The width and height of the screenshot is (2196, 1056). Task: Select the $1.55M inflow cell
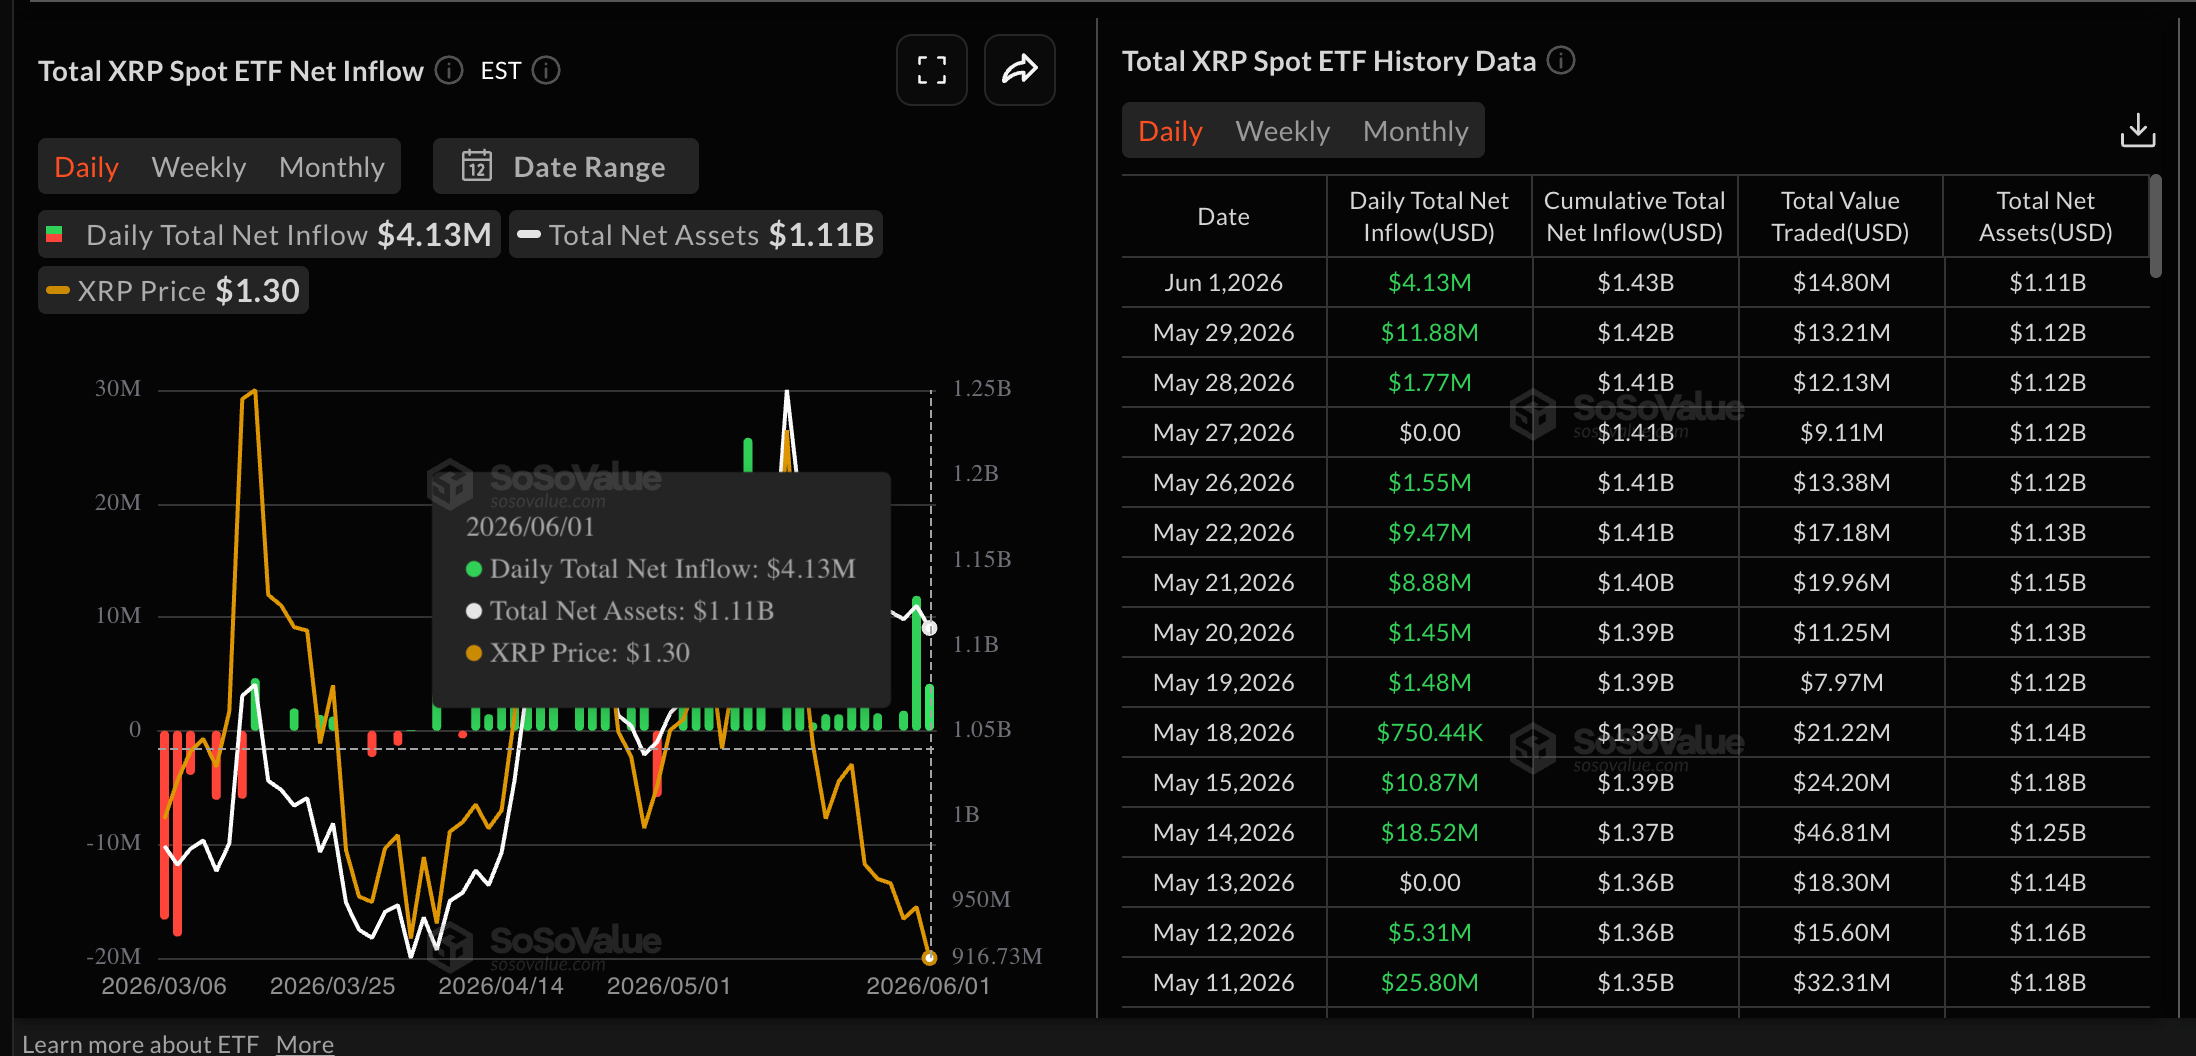coord(1429,483)
